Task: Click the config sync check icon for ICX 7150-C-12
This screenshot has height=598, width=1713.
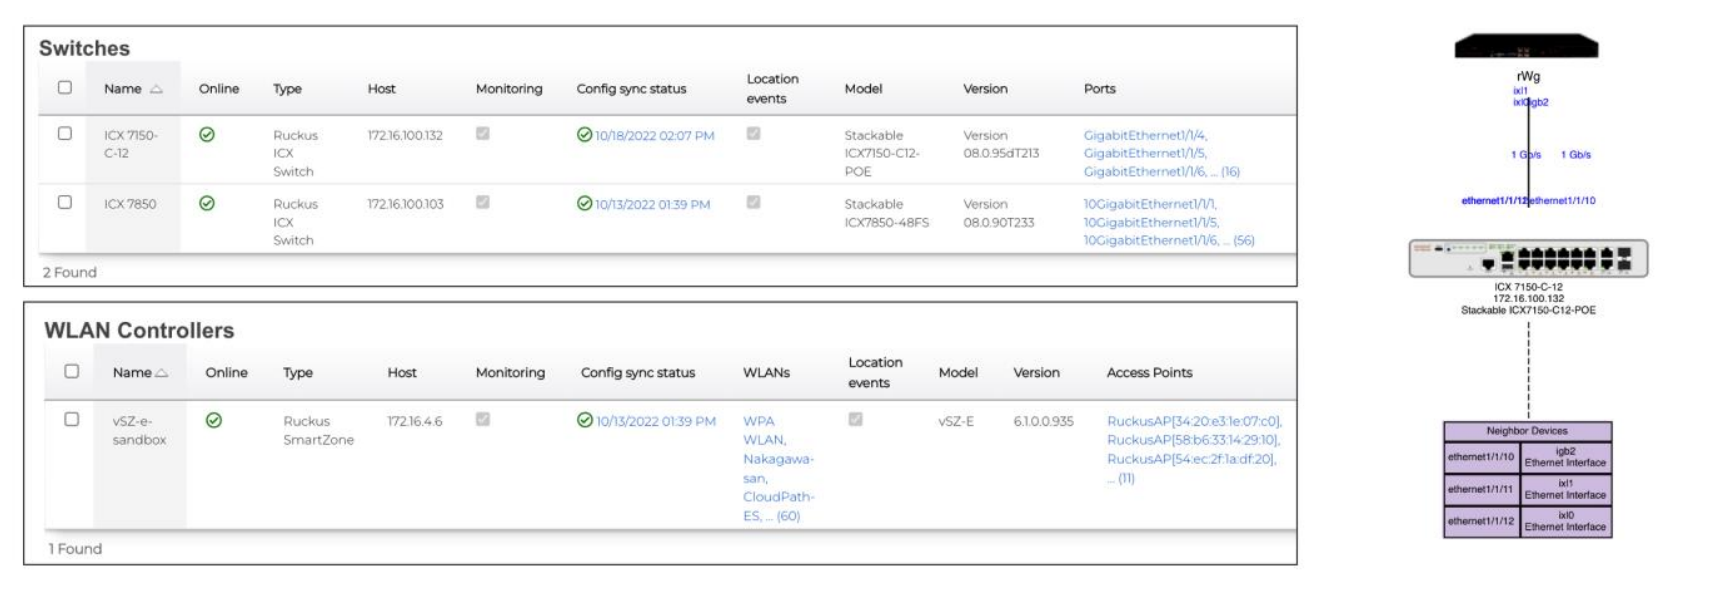Action: [x=585, y=134]
